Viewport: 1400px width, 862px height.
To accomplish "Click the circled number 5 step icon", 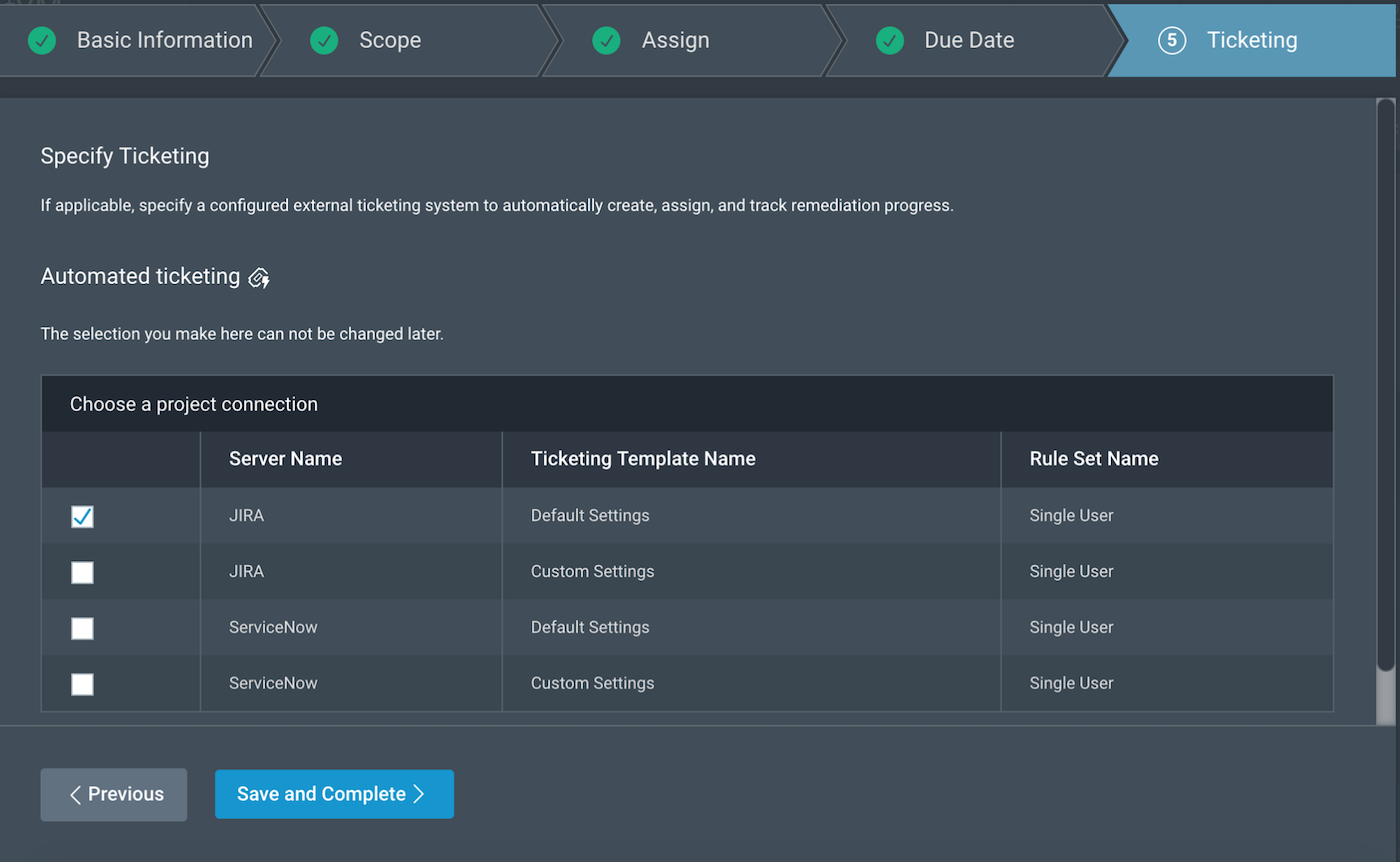I will pyautogui.click(x=1171, y=41).
